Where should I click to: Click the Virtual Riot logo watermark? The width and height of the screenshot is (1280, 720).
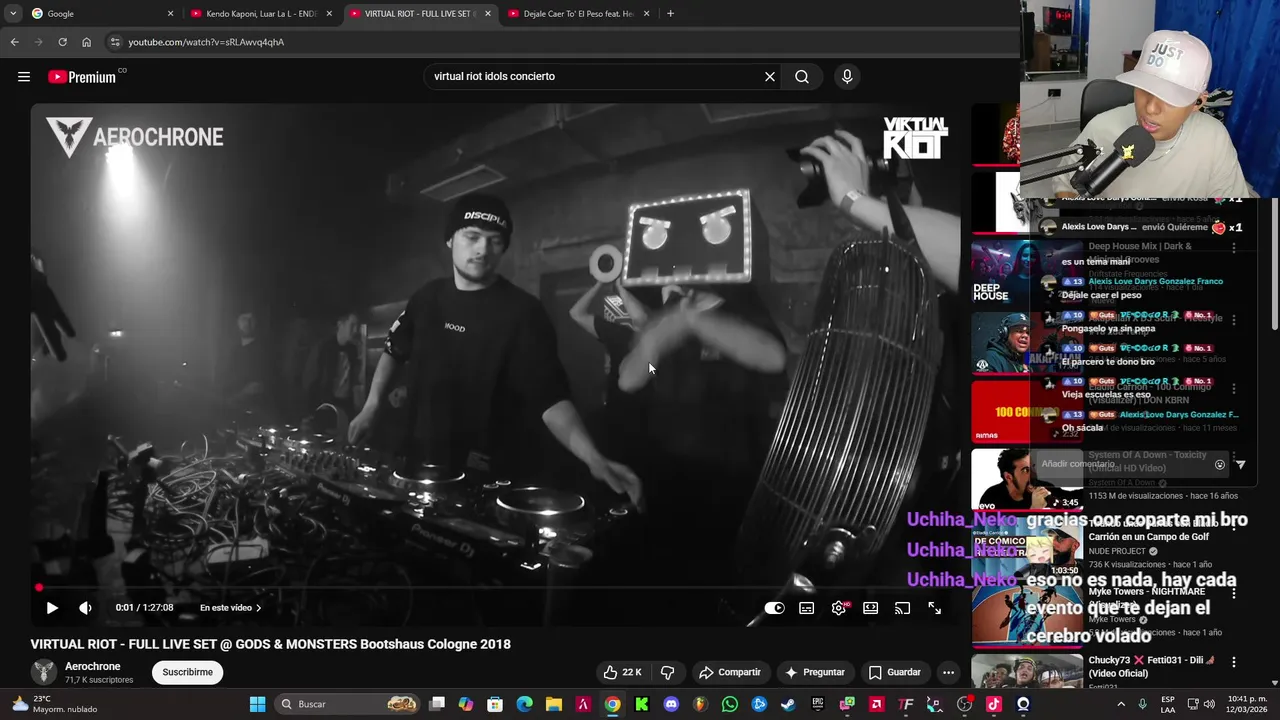coord(915,138)
